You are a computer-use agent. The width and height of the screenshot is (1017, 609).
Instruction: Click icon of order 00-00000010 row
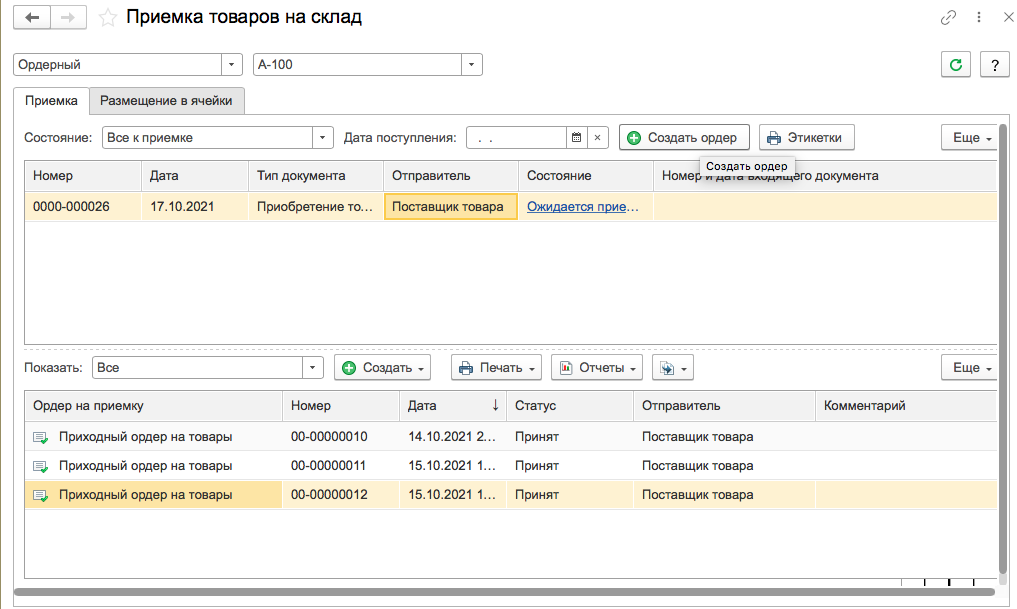click(40, 438)
